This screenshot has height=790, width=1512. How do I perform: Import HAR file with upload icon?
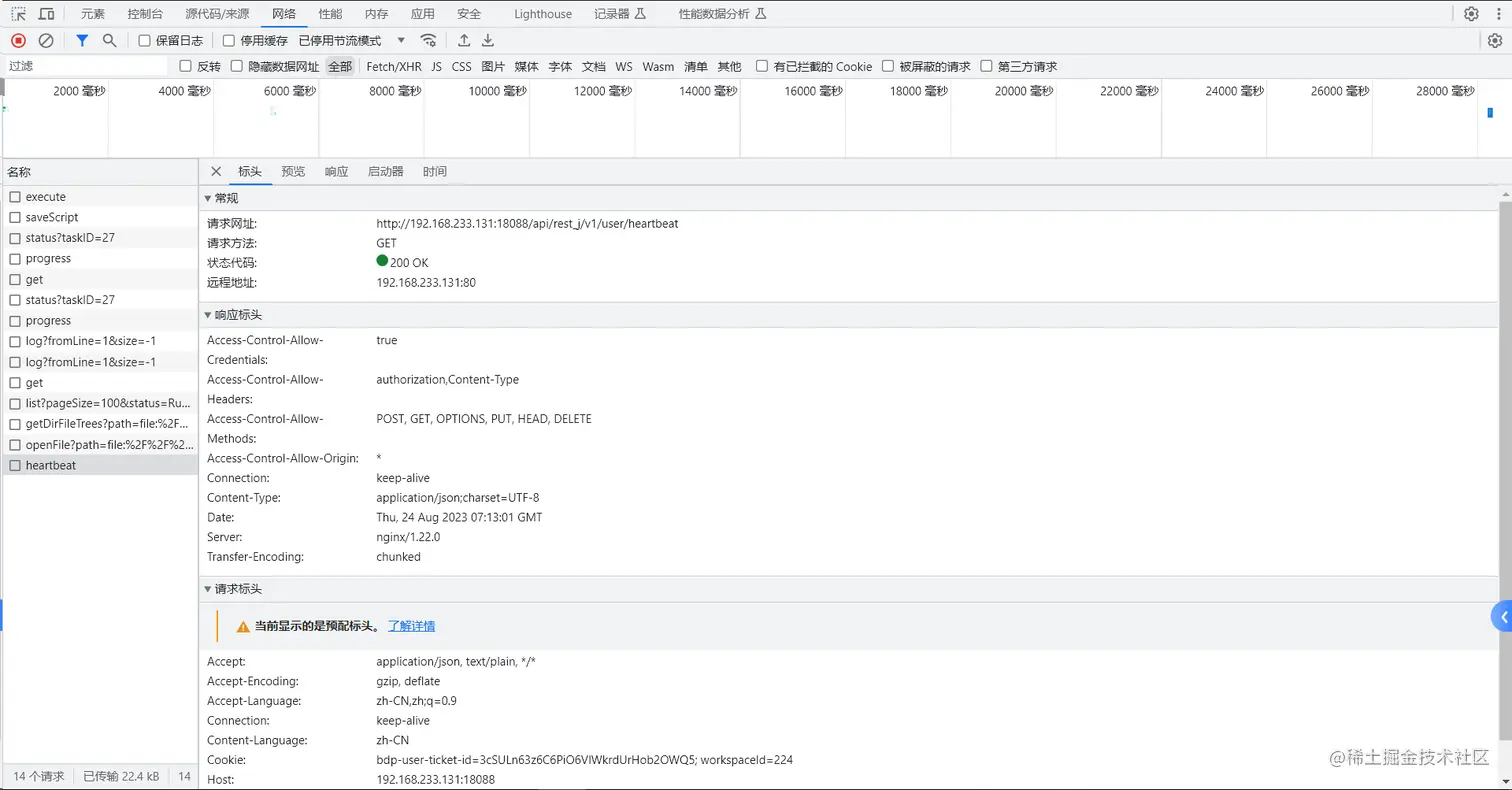[464, 40]
